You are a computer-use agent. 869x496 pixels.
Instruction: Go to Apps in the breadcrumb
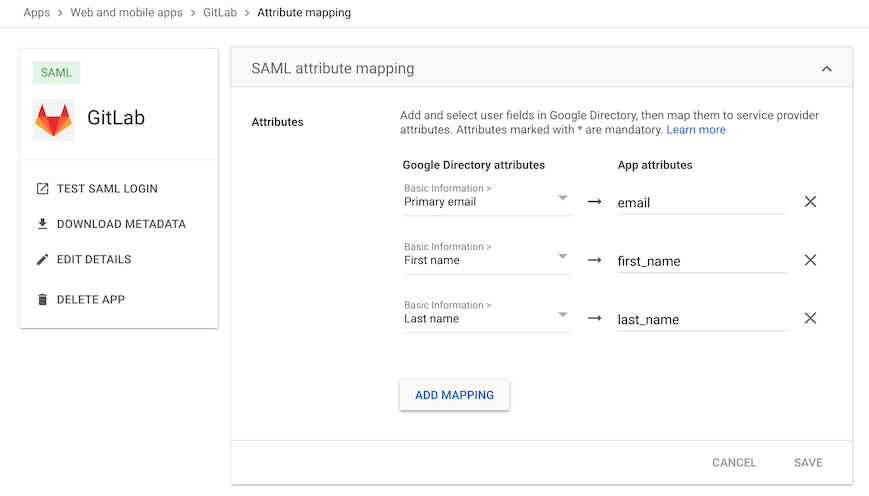[37, 13]
